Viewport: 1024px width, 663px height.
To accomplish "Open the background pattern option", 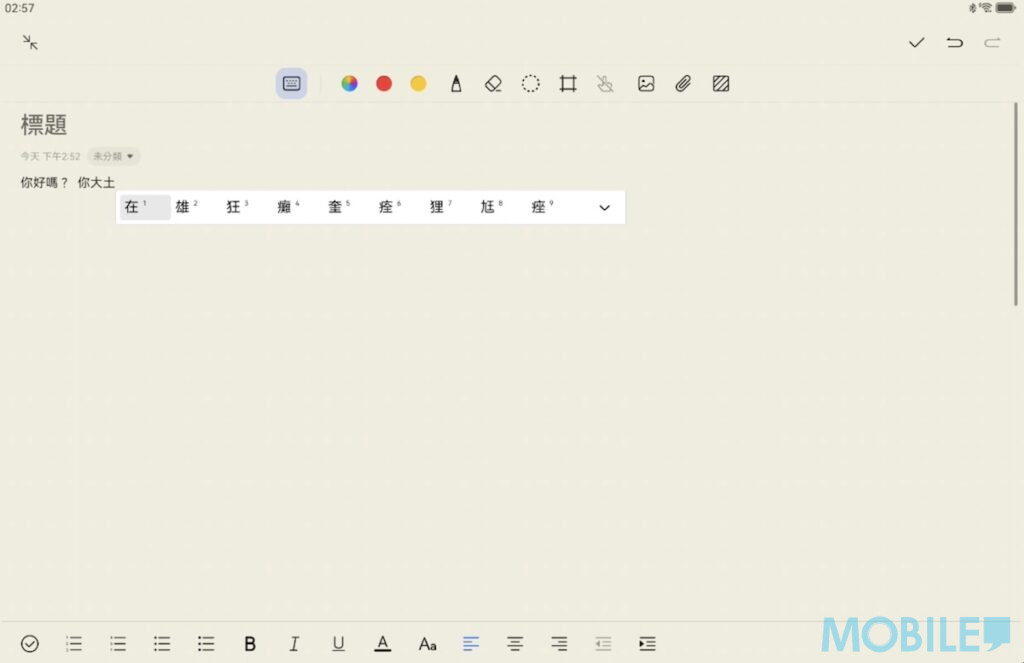I will tap(721, 84).
